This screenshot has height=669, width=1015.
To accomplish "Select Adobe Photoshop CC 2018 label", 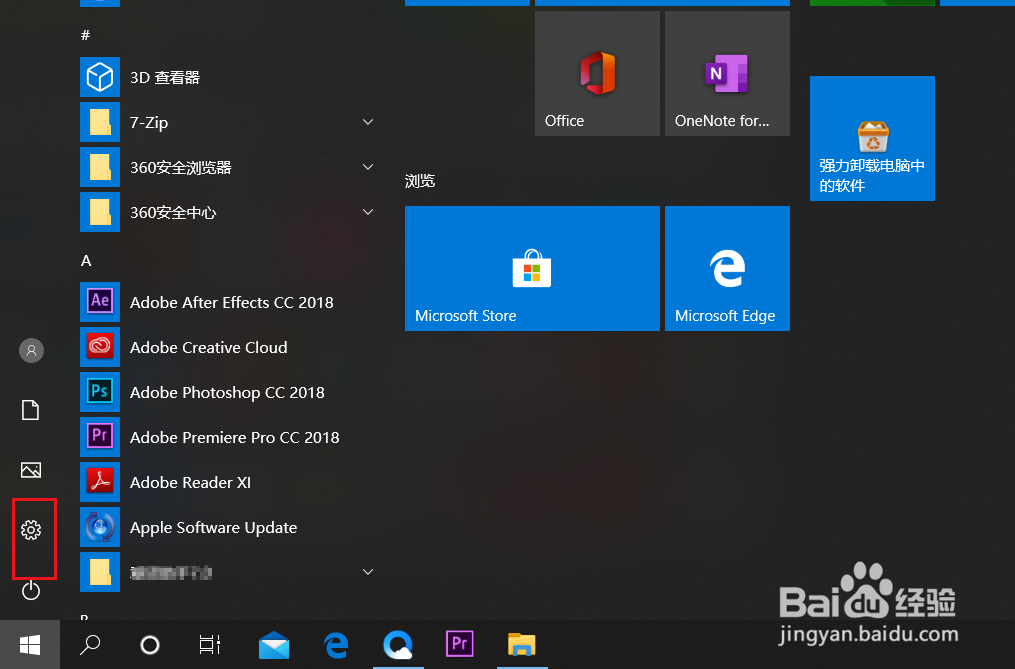I will 227,392.
